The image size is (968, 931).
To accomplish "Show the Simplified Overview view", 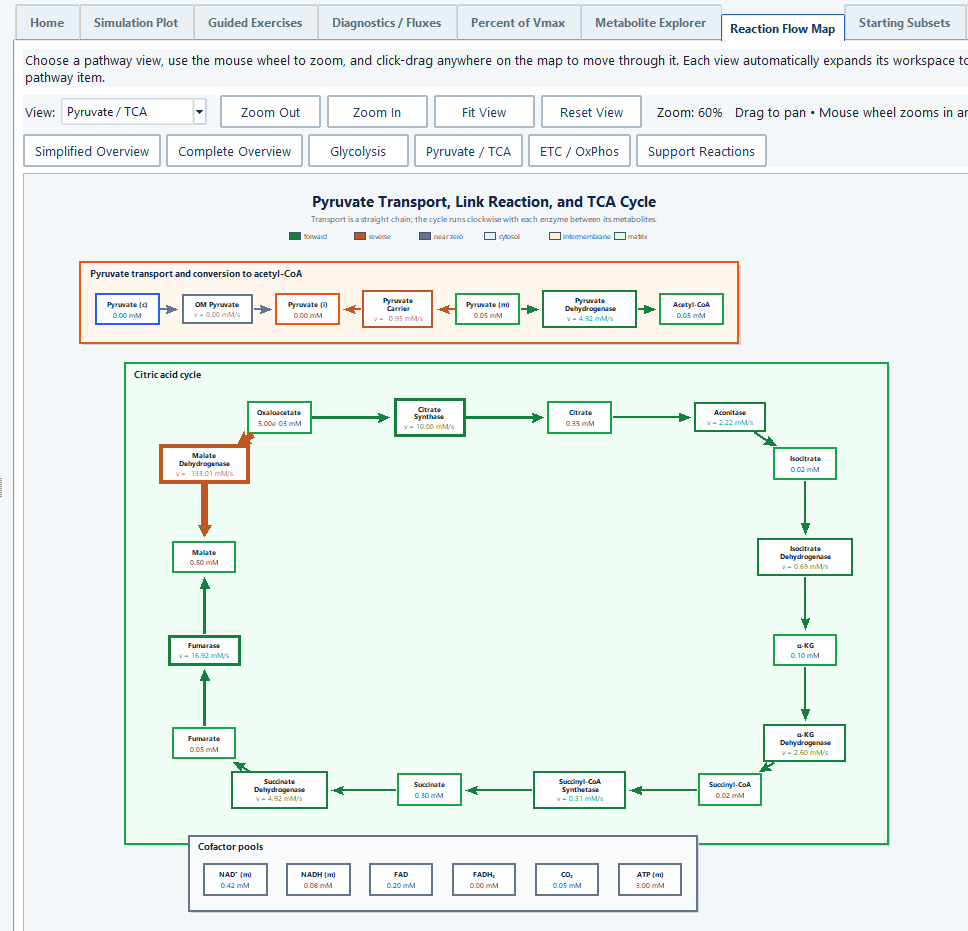I will 92,151.
